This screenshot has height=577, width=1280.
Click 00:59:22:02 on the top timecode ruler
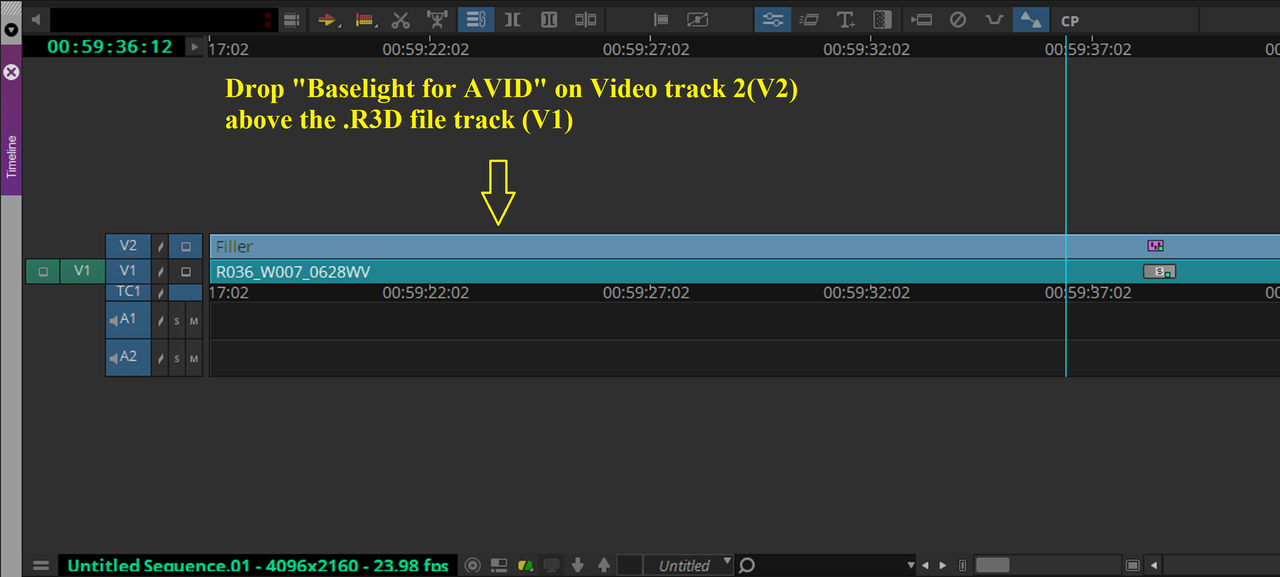pos(426,48)
